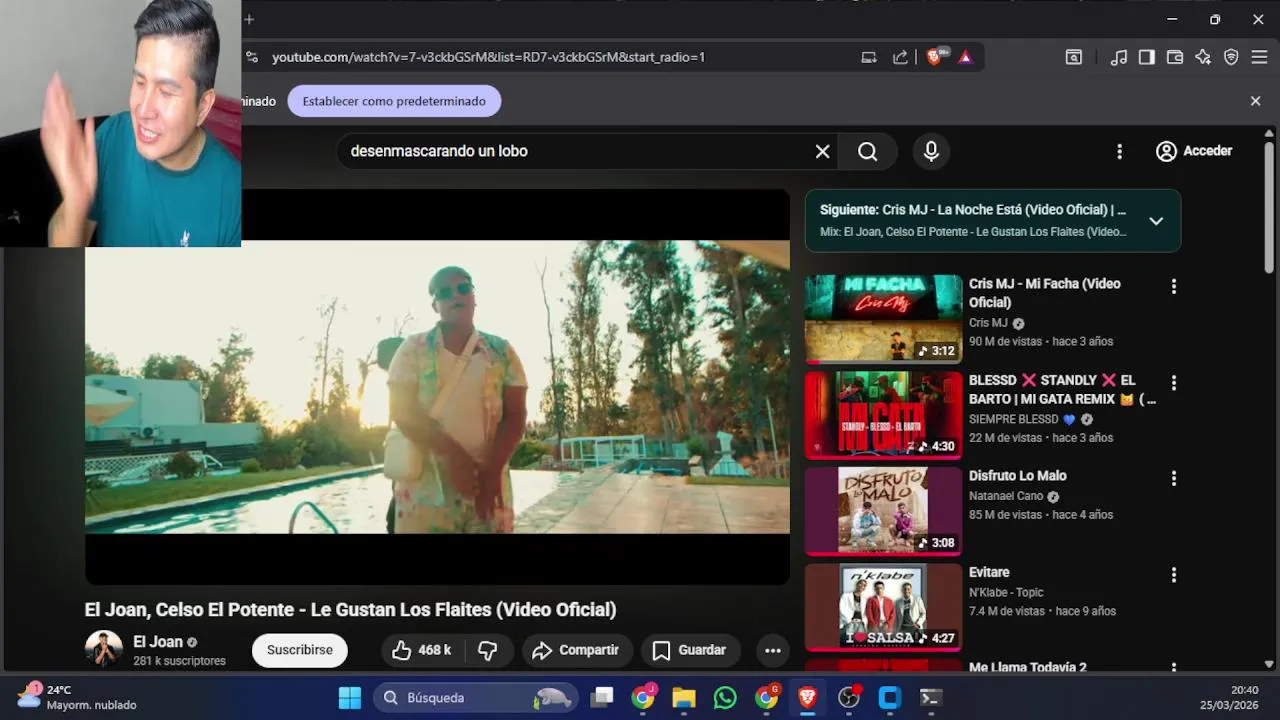1280x720 pixels.
Task: Open Brave hamburger main menu
Action: [x=1259, y=57]
